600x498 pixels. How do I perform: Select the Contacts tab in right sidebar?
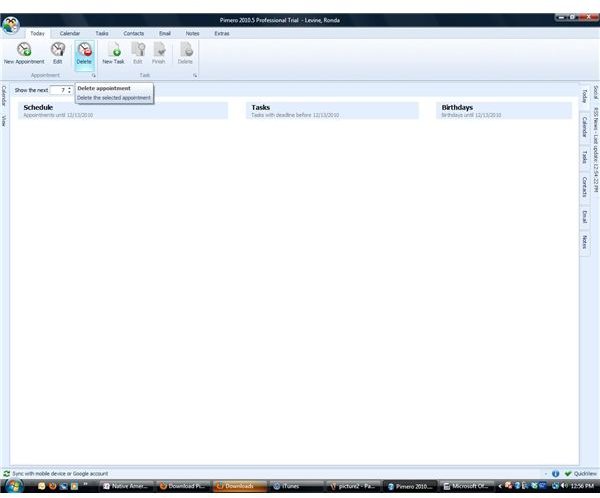tap(584, 187)
